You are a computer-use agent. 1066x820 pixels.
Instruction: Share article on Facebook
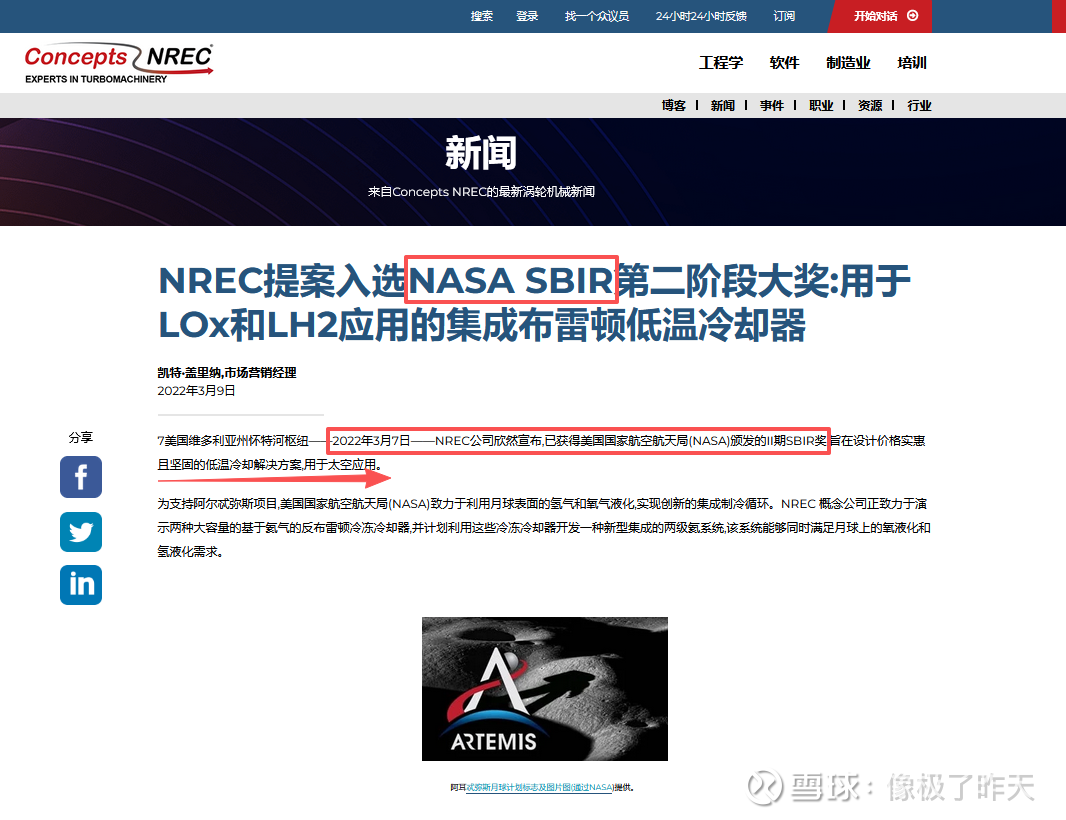[x=81, y=477]
